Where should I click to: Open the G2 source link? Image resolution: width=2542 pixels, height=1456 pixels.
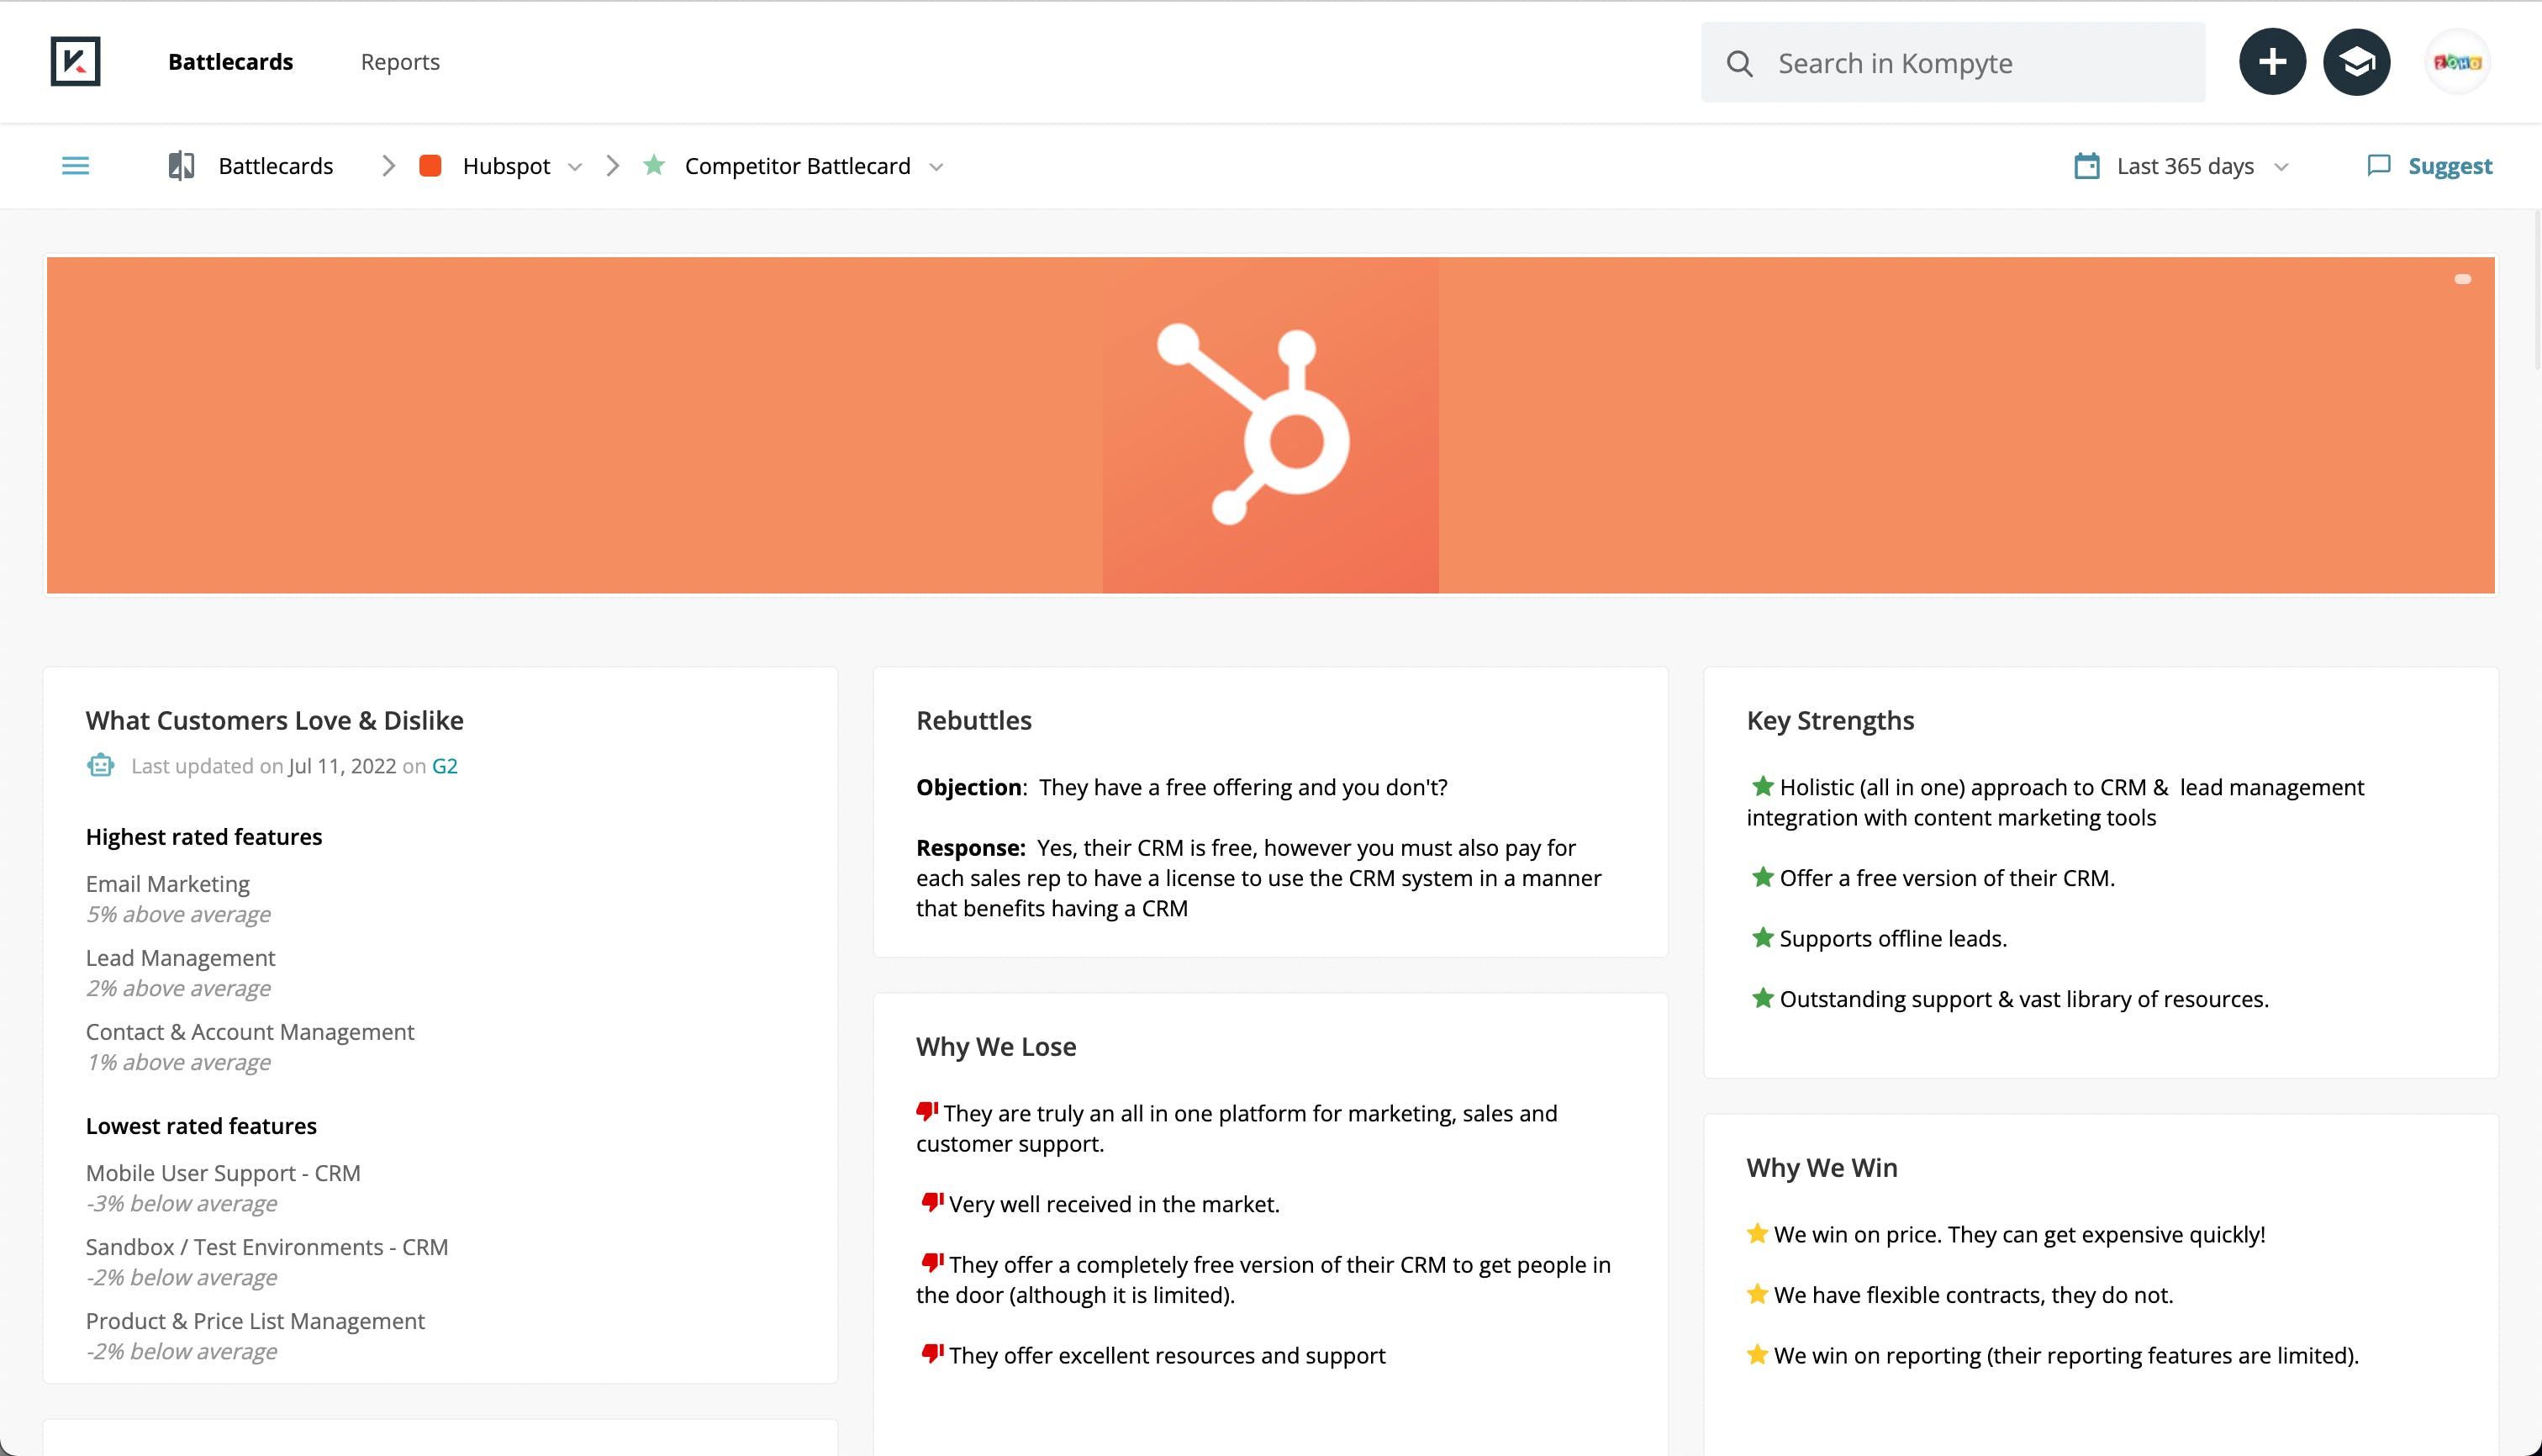[444, 766]
